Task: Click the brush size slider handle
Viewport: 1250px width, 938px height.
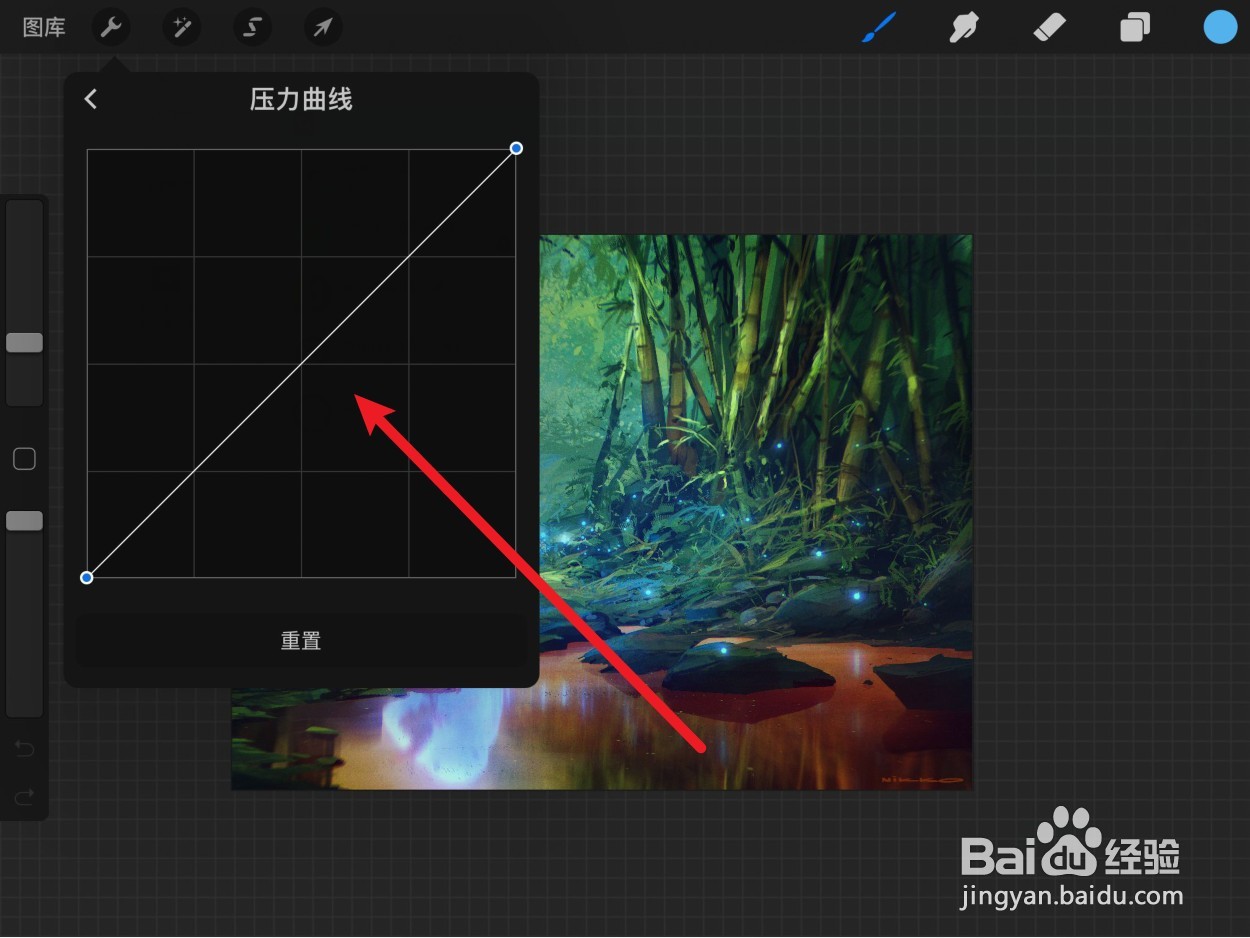Action: click(24, 343)
